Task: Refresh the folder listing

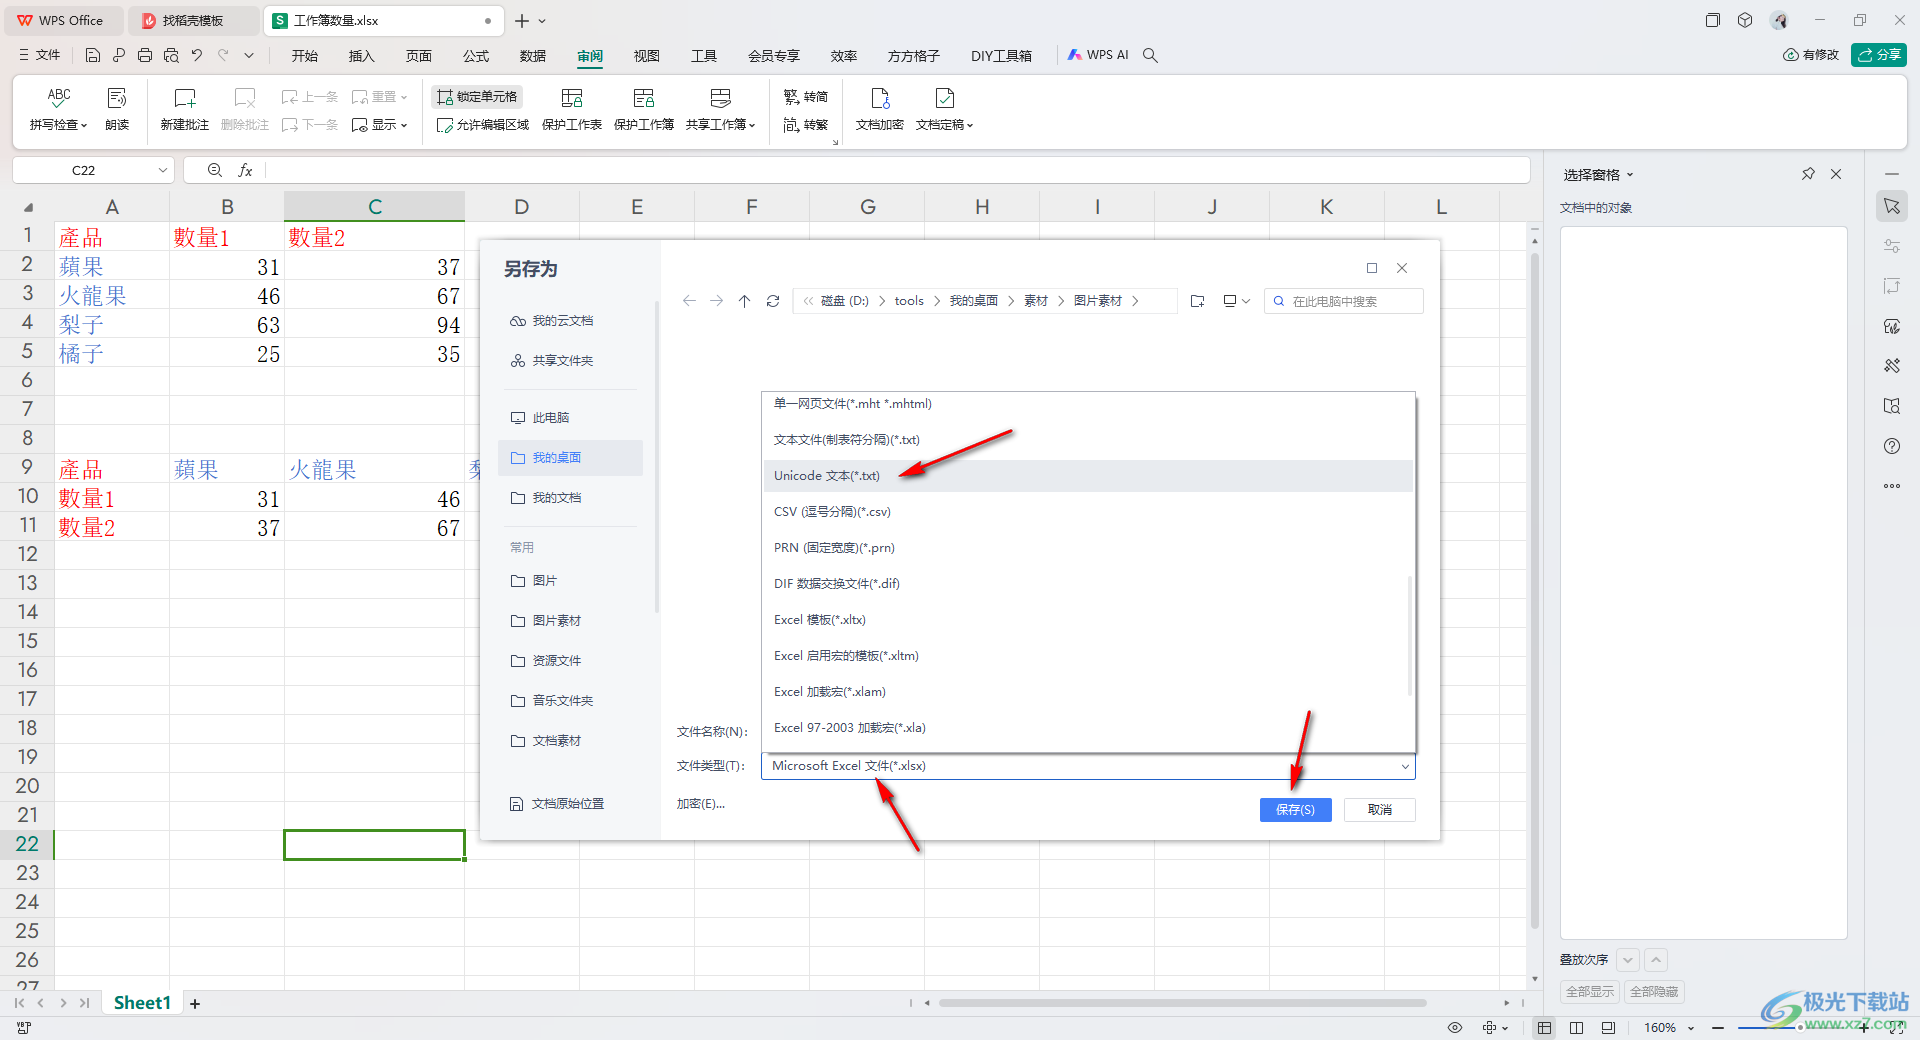Action: click(773, 301)
